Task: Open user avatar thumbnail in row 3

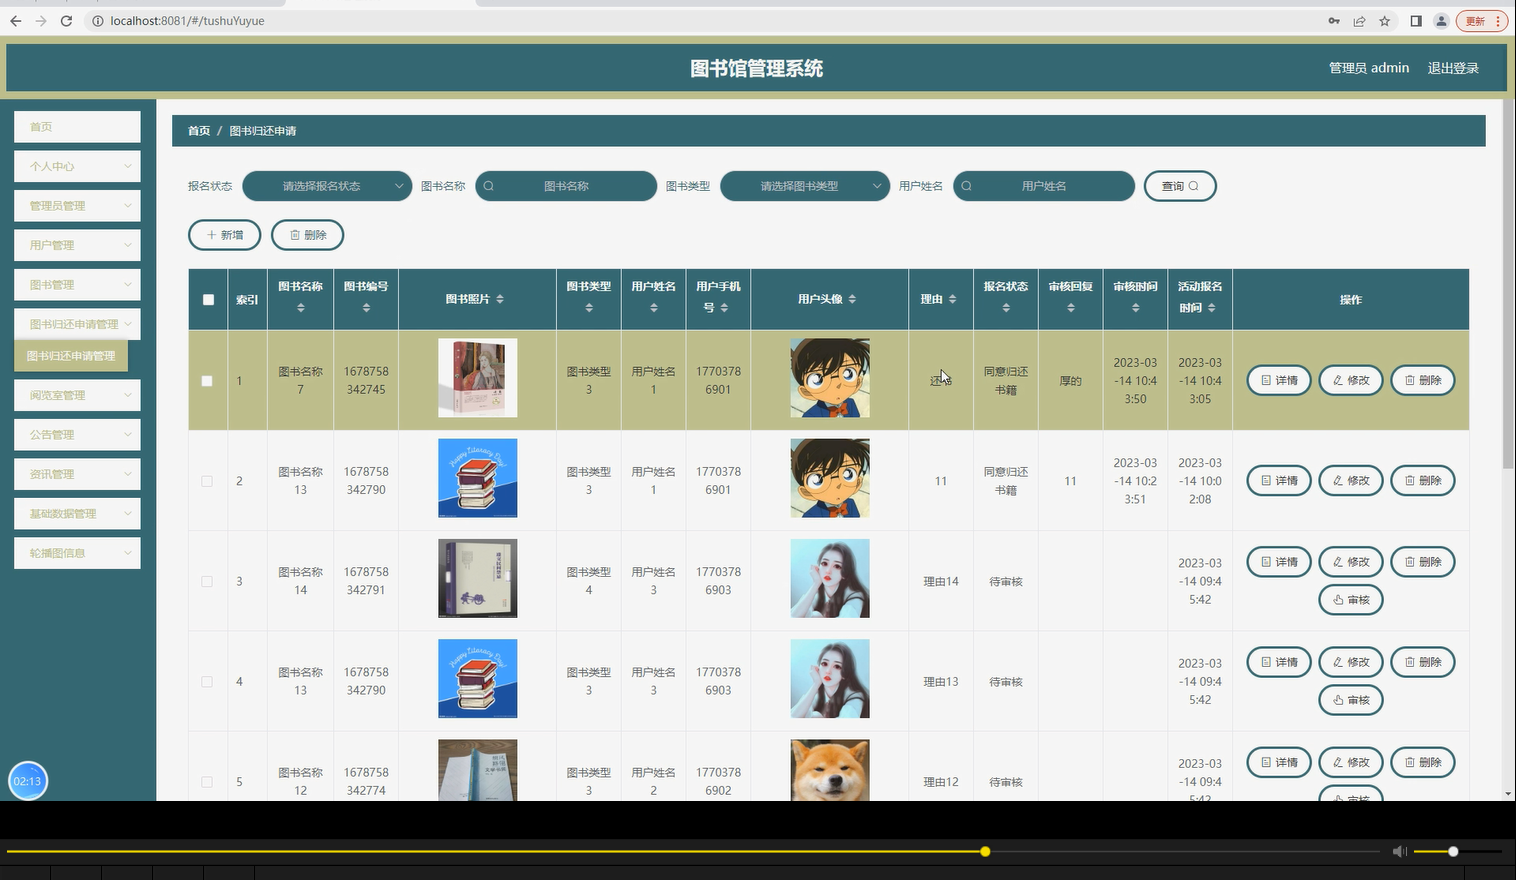Action: coord(830,578)
